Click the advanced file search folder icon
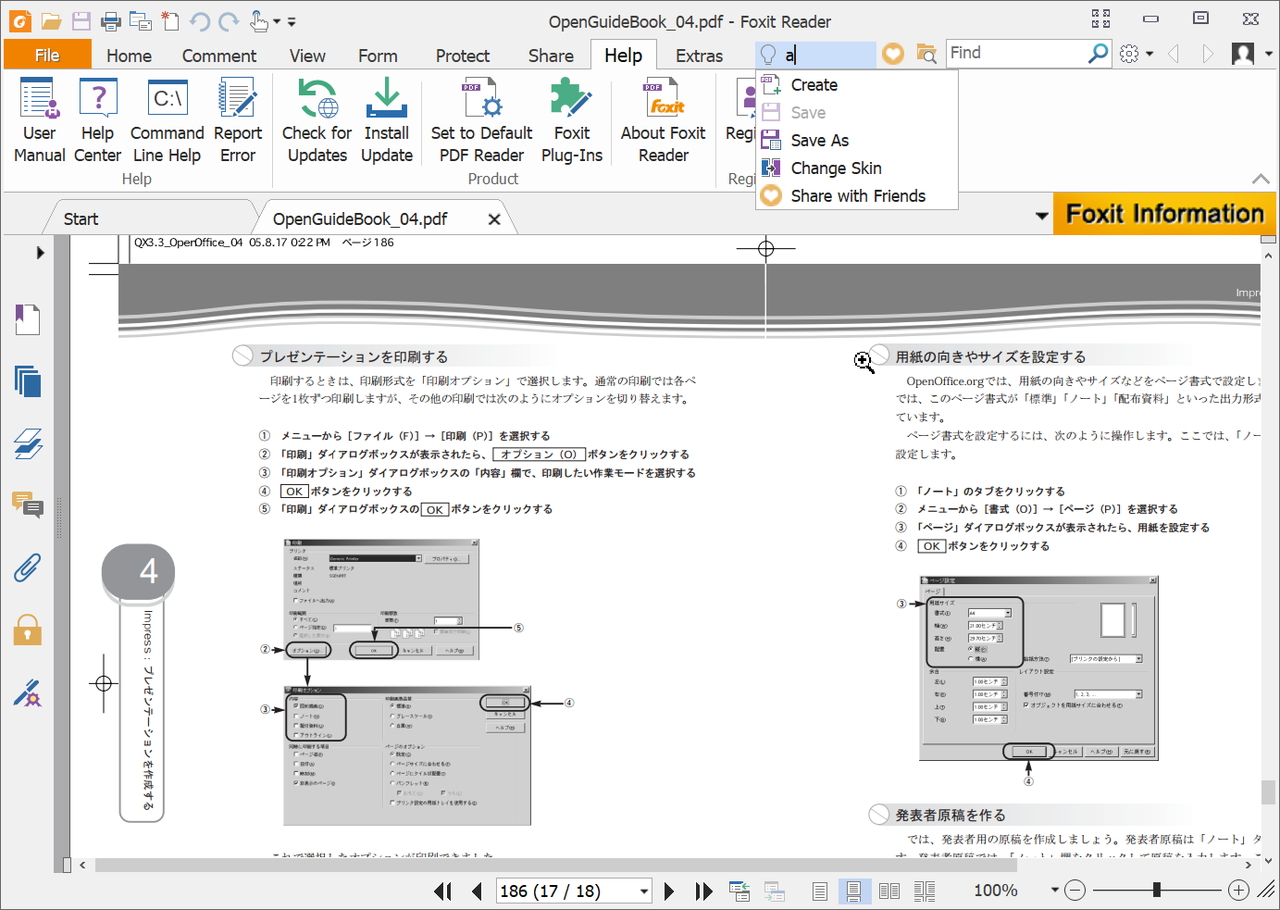Image resolution: width=1280 pixels, height=910 pixels. [926, 54]
